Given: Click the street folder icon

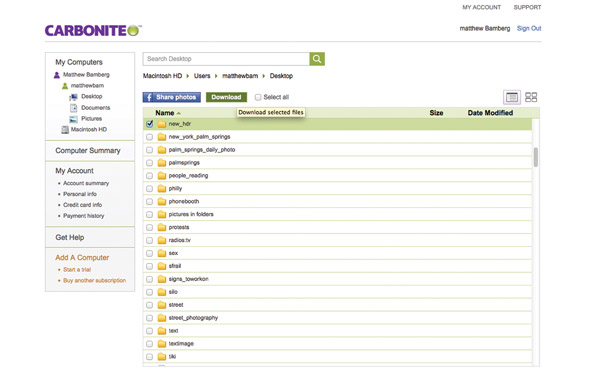Looking at the screenshot, I should (x=162, y=305).
